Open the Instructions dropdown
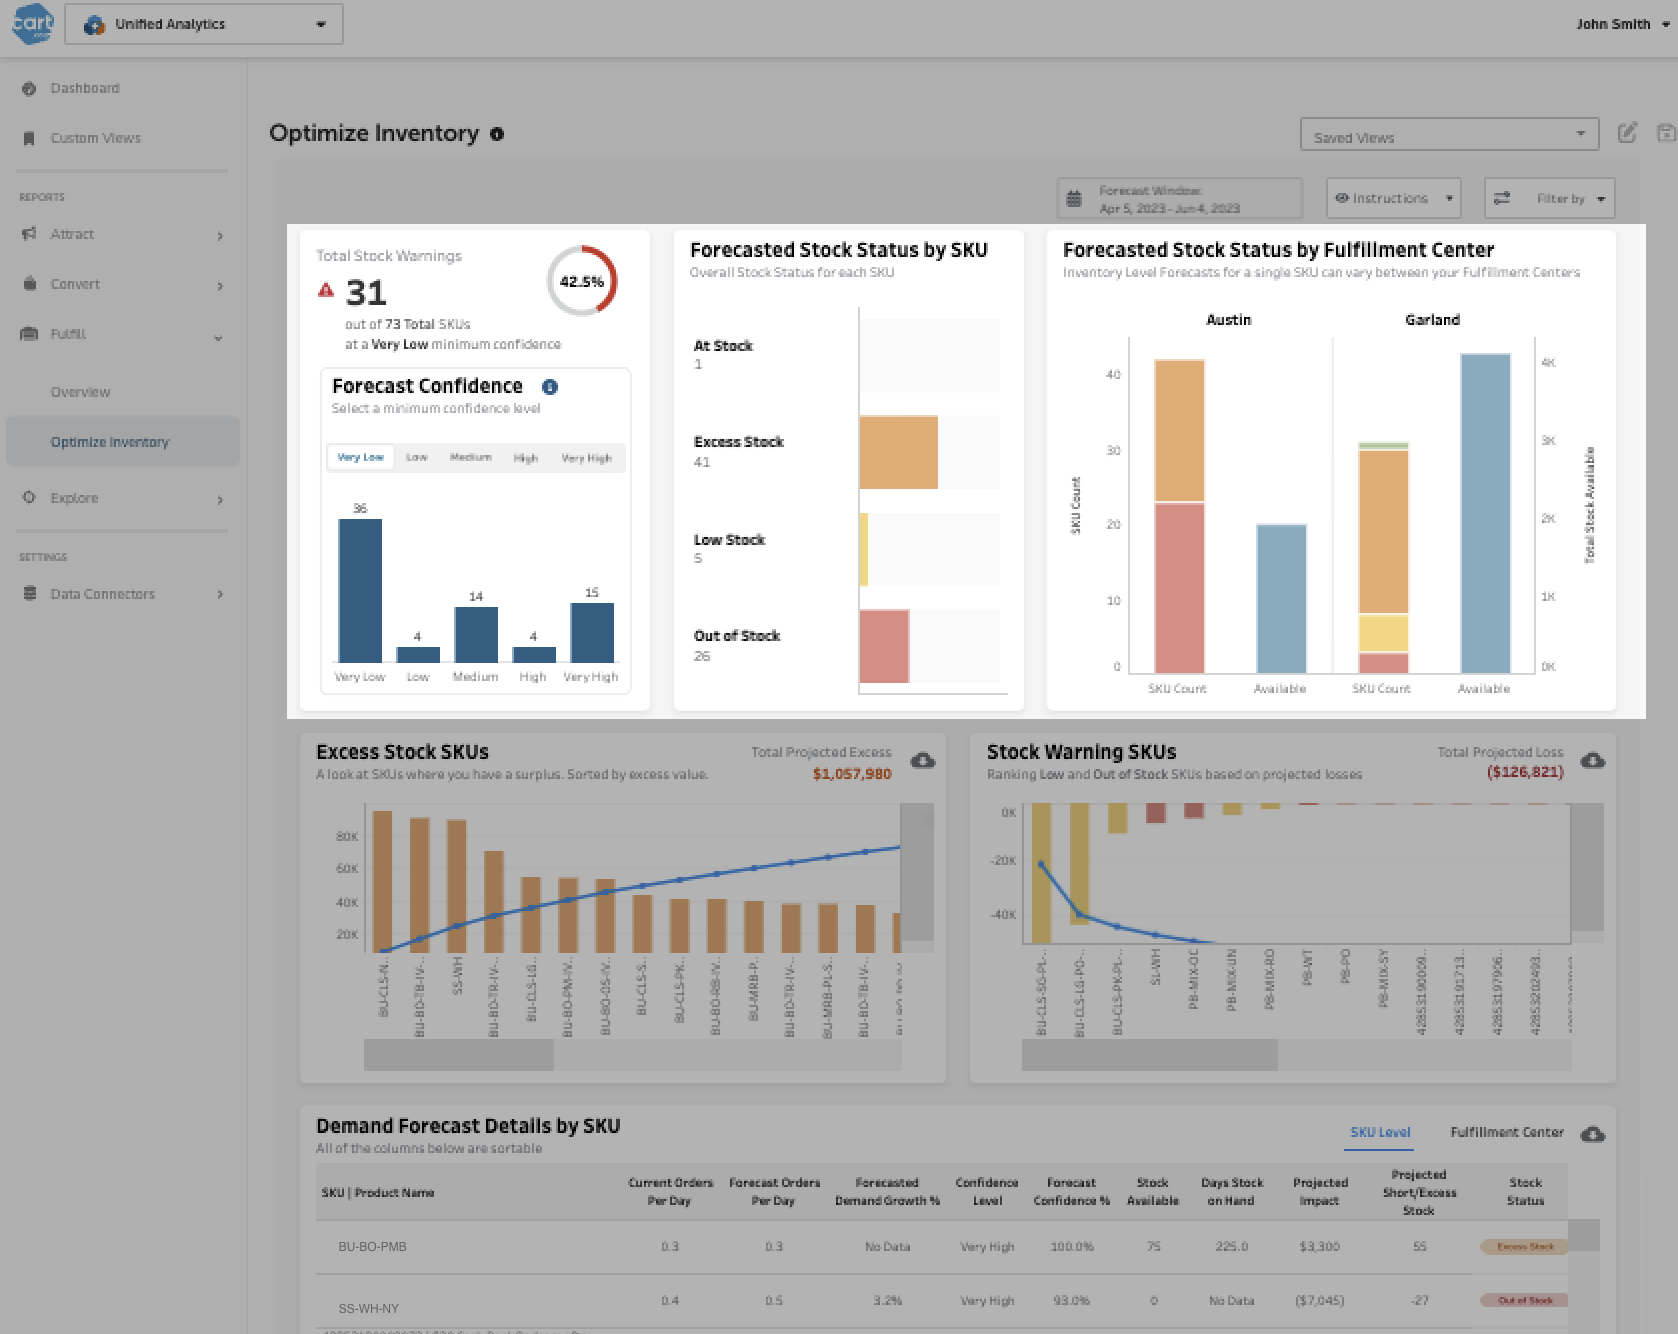The width and height of the screenshot is (1678, 1334). pyautogui.click(x=1393, y=198)
